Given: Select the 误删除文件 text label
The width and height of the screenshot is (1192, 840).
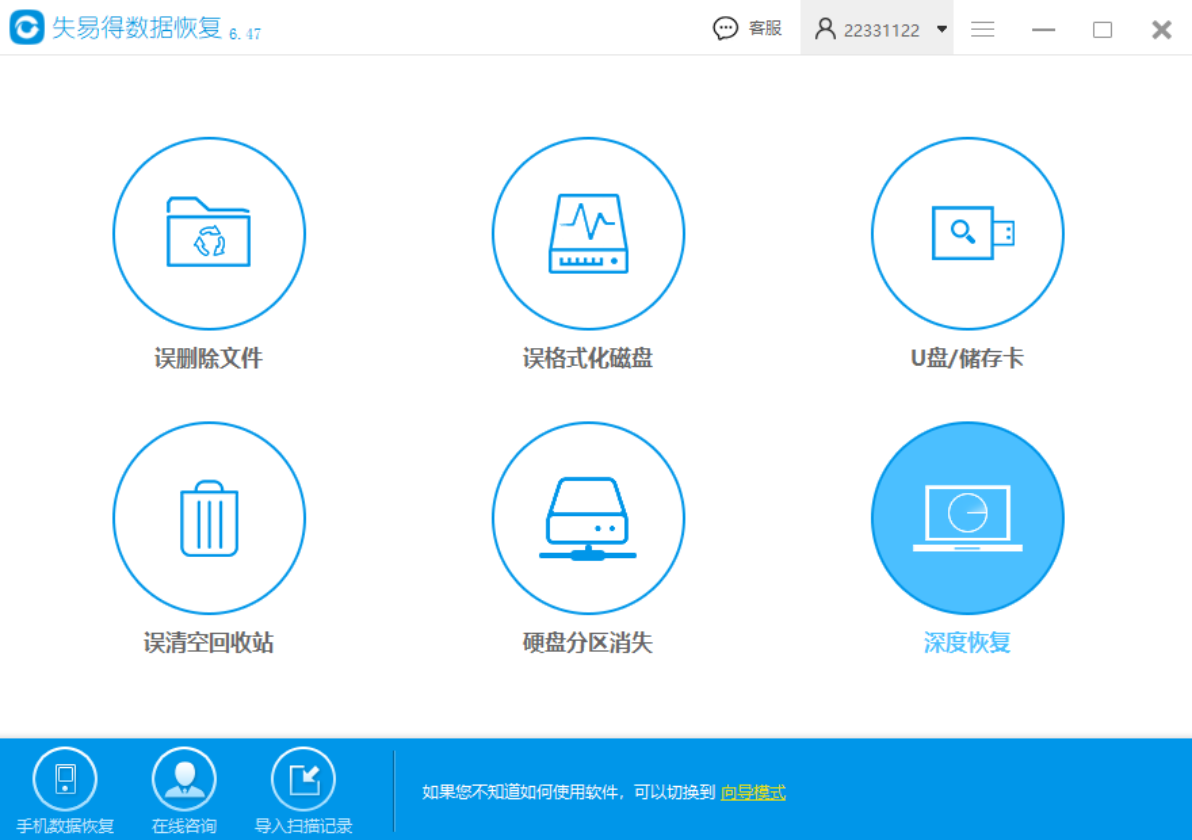Looking at the screenshot, I should (x=208, y=357).
